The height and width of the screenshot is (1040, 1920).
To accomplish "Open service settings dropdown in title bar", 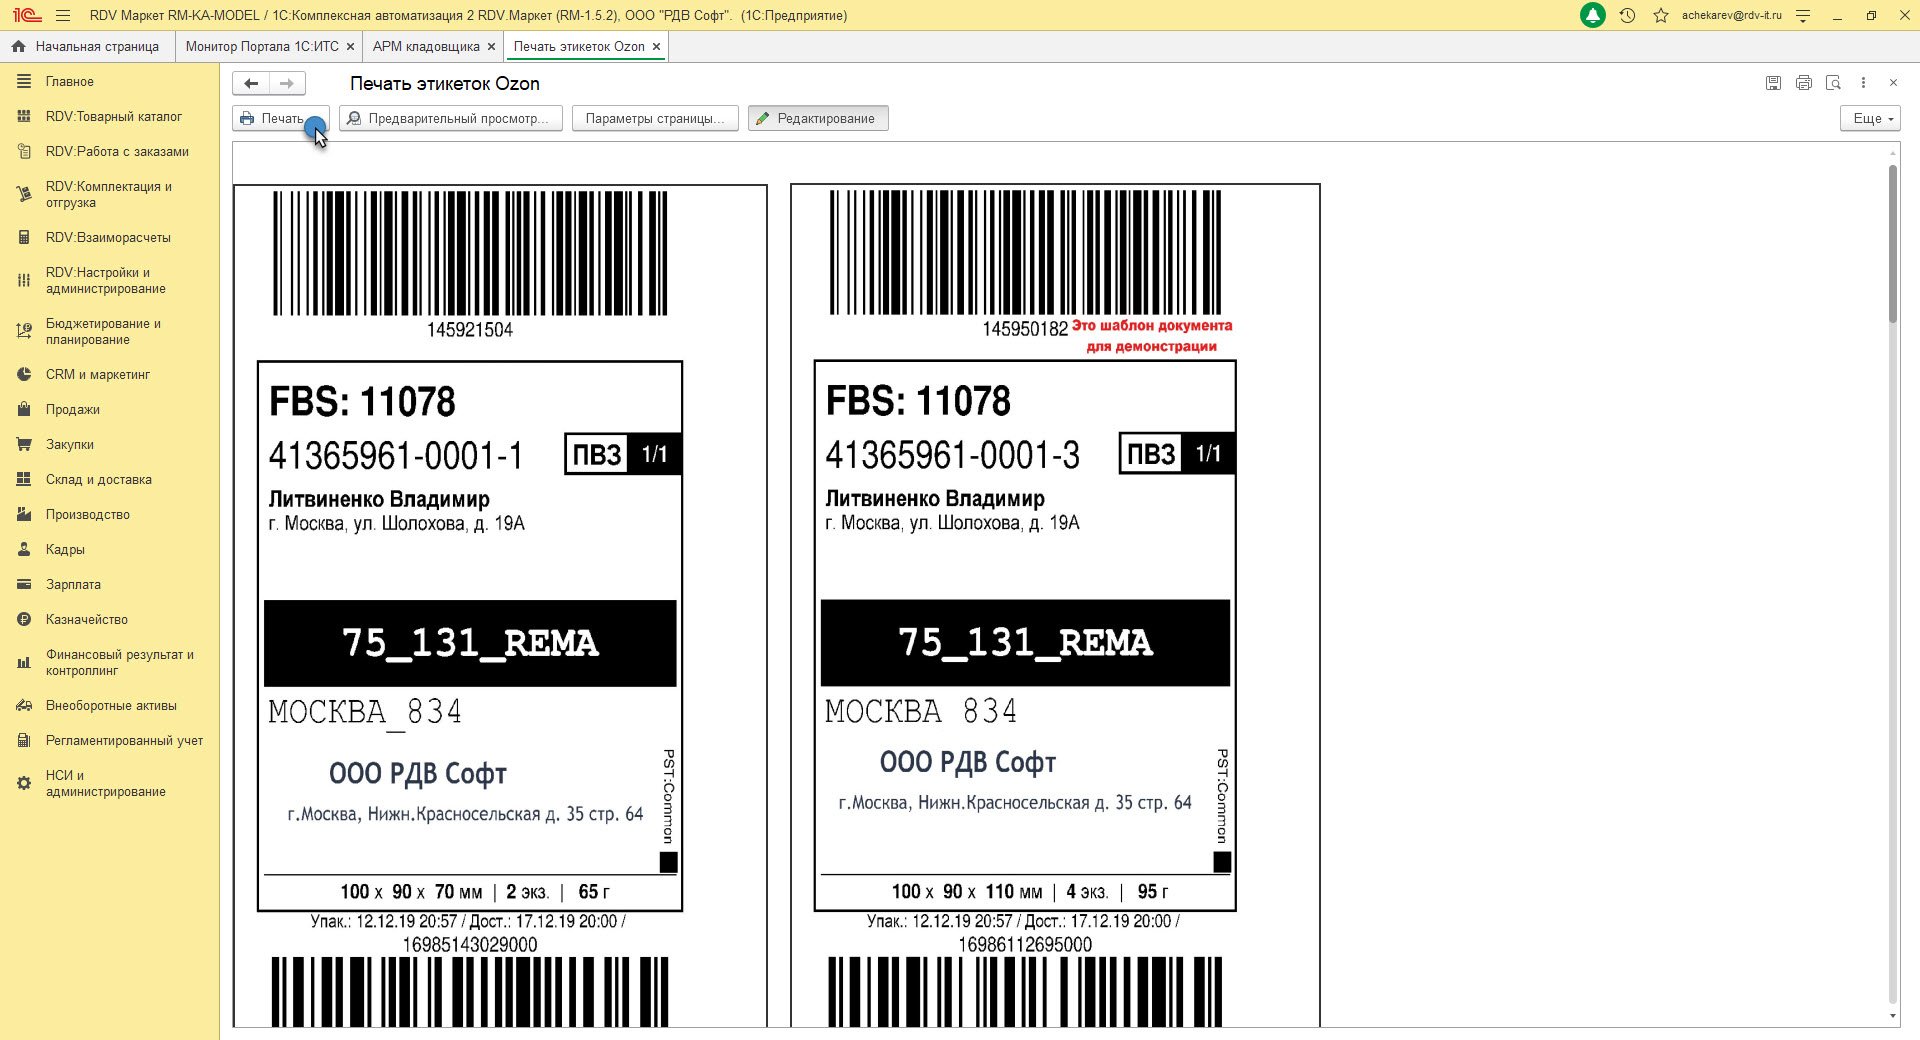I will tap(1803, 15).
